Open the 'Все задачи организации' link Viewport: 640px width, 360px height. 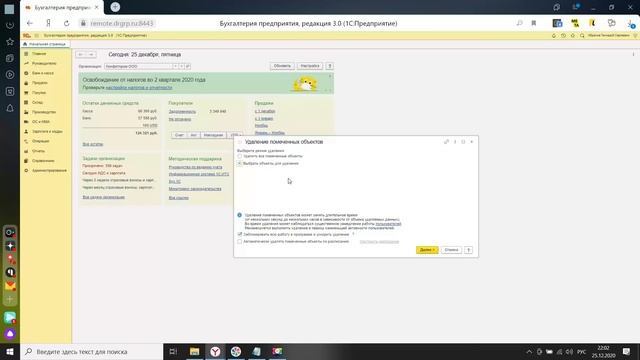click(103, 197)
